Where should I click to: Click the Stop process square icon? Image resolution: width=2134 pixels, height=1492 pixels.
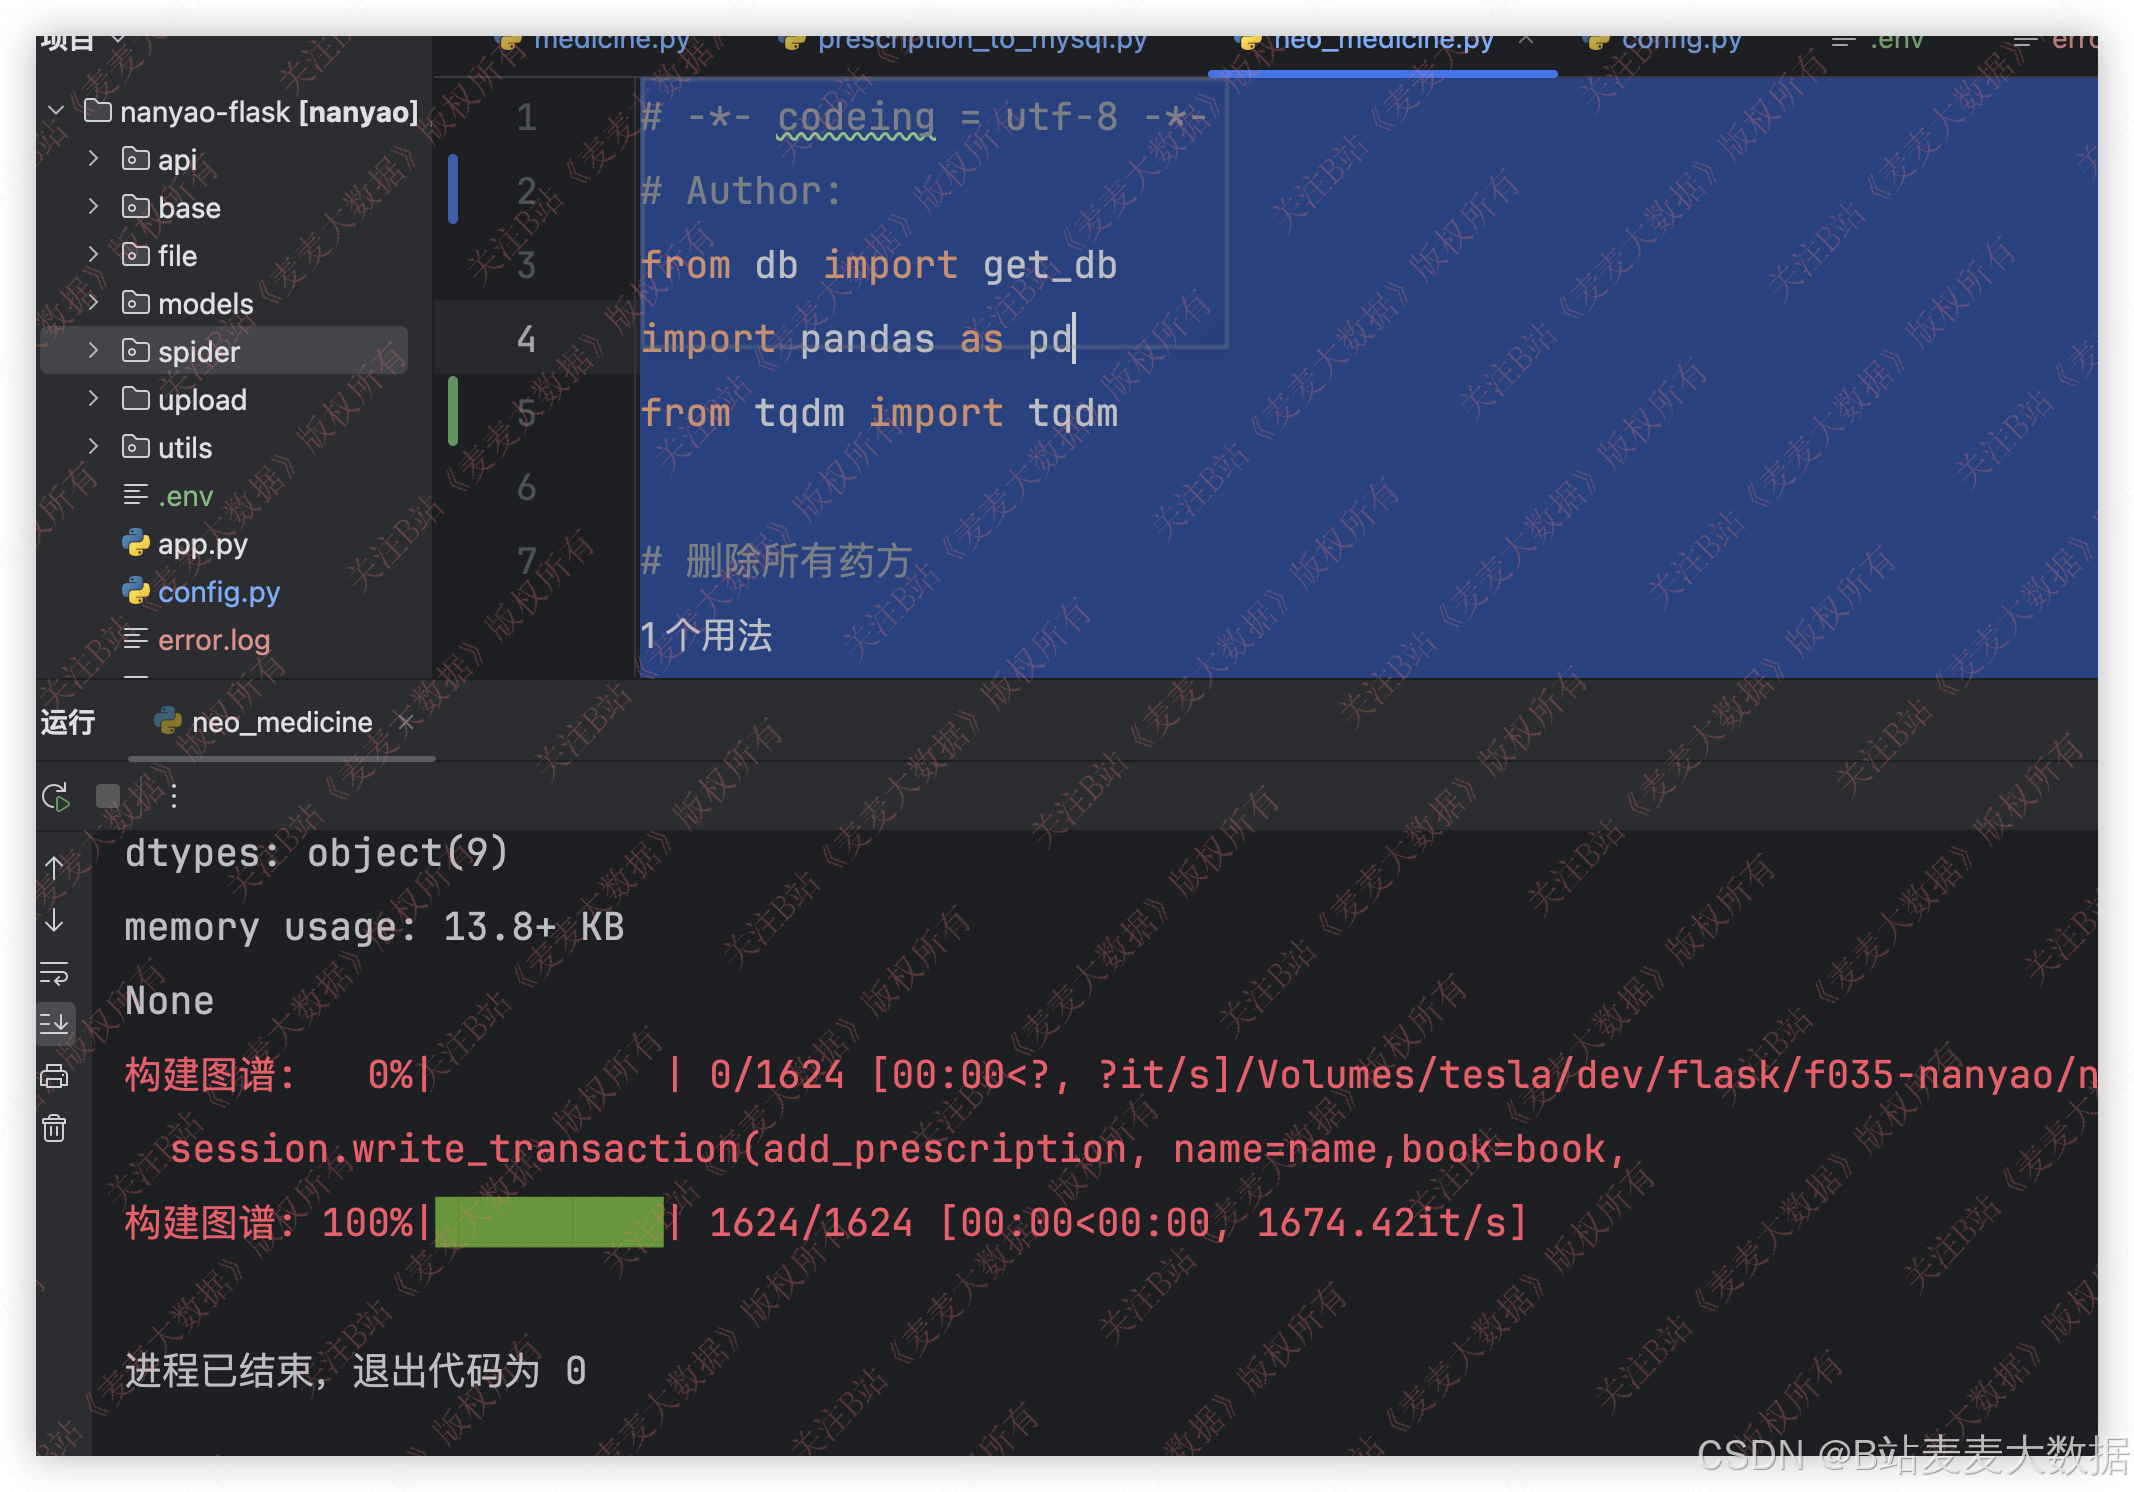[108, 796]
